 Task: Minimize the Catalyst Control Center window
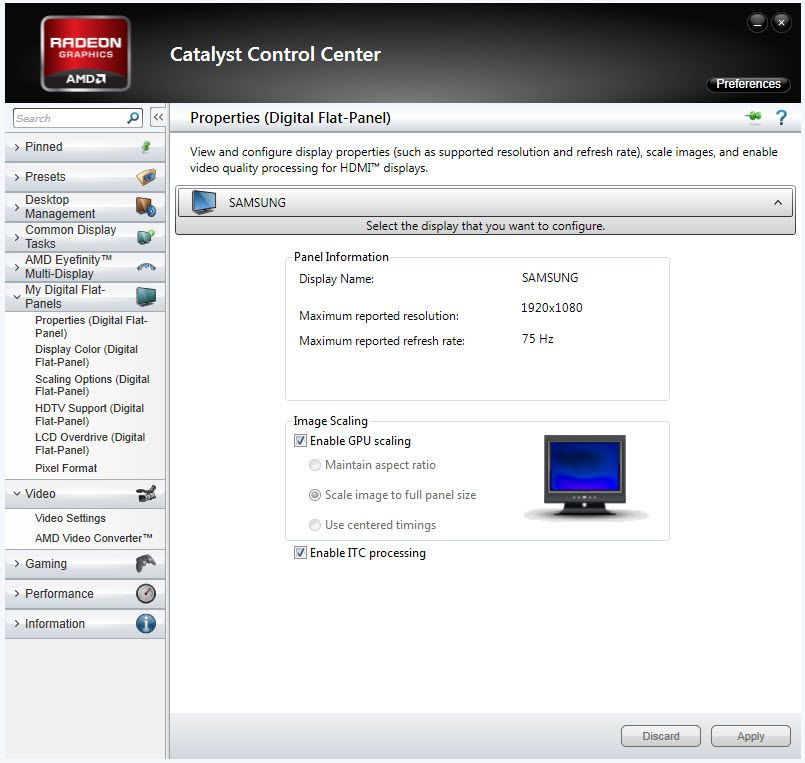(757, 22)
